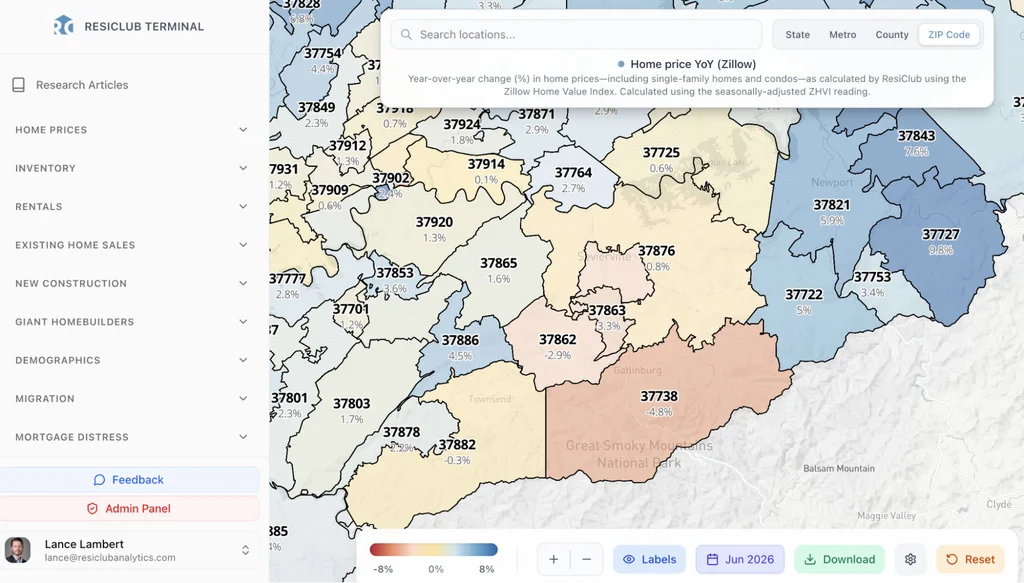Select ZIP 37821 map label
Image resolution: width=1024 pixels, height=583 pixels.
click(x=831, y=205)
